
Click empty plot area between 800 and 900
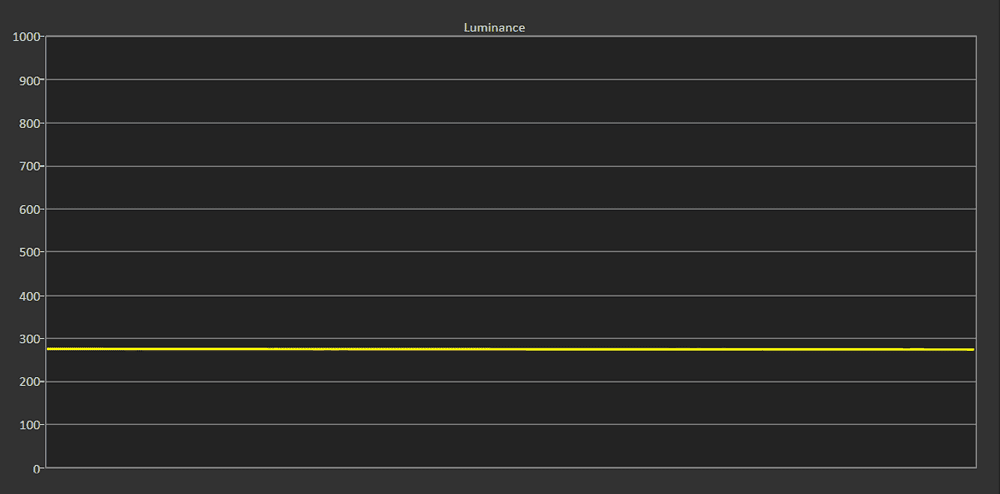pyautogui.click(x=510, y=101)
